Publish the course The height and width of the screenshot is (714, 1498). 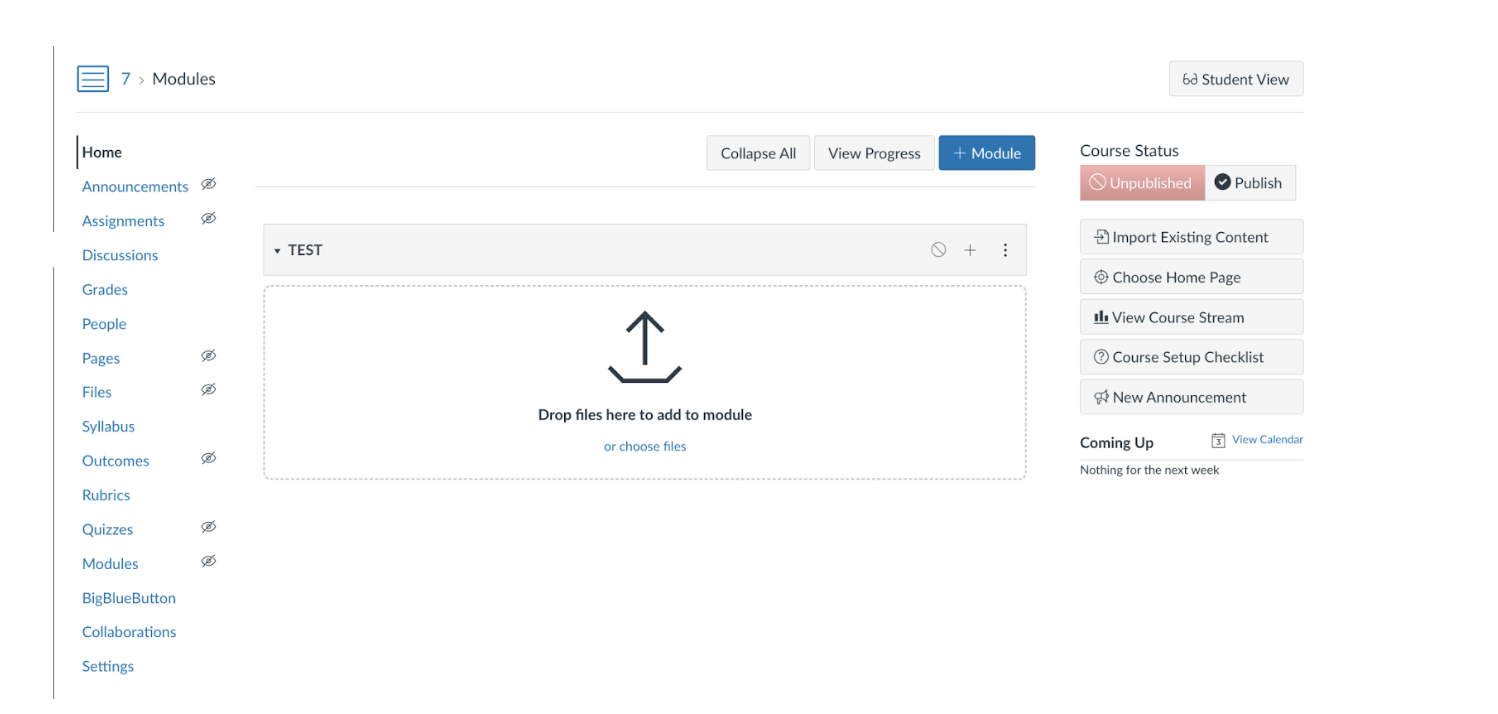point(1250,183)
